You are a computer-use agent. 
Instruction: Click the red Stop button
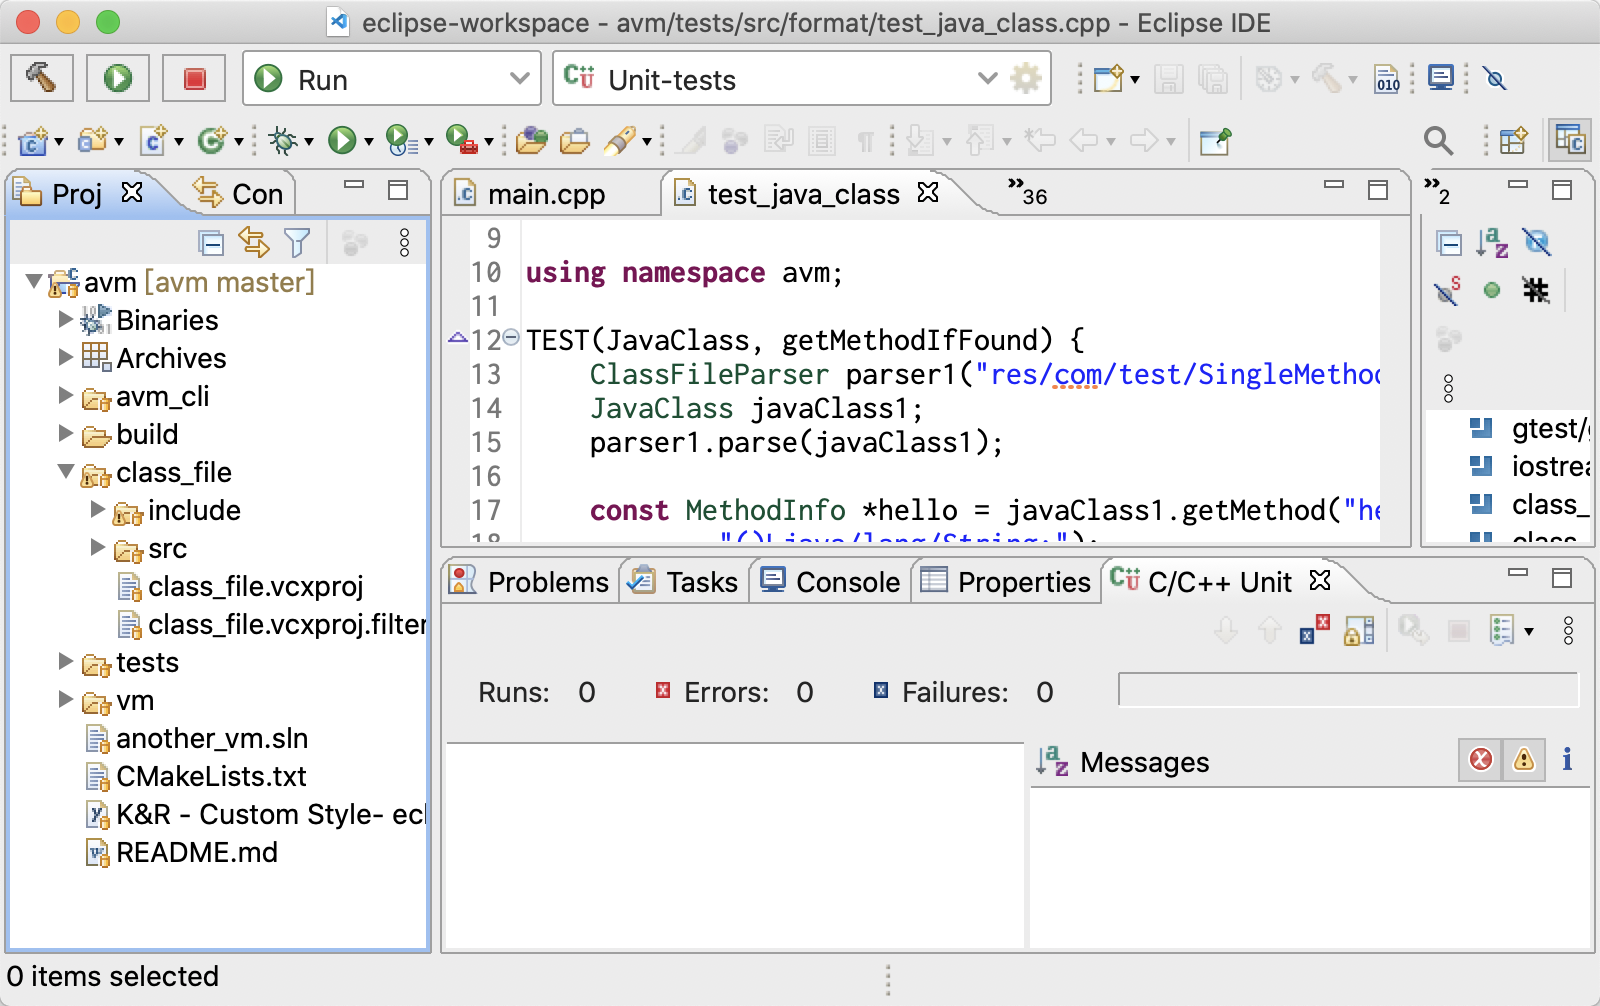point(194,78)
